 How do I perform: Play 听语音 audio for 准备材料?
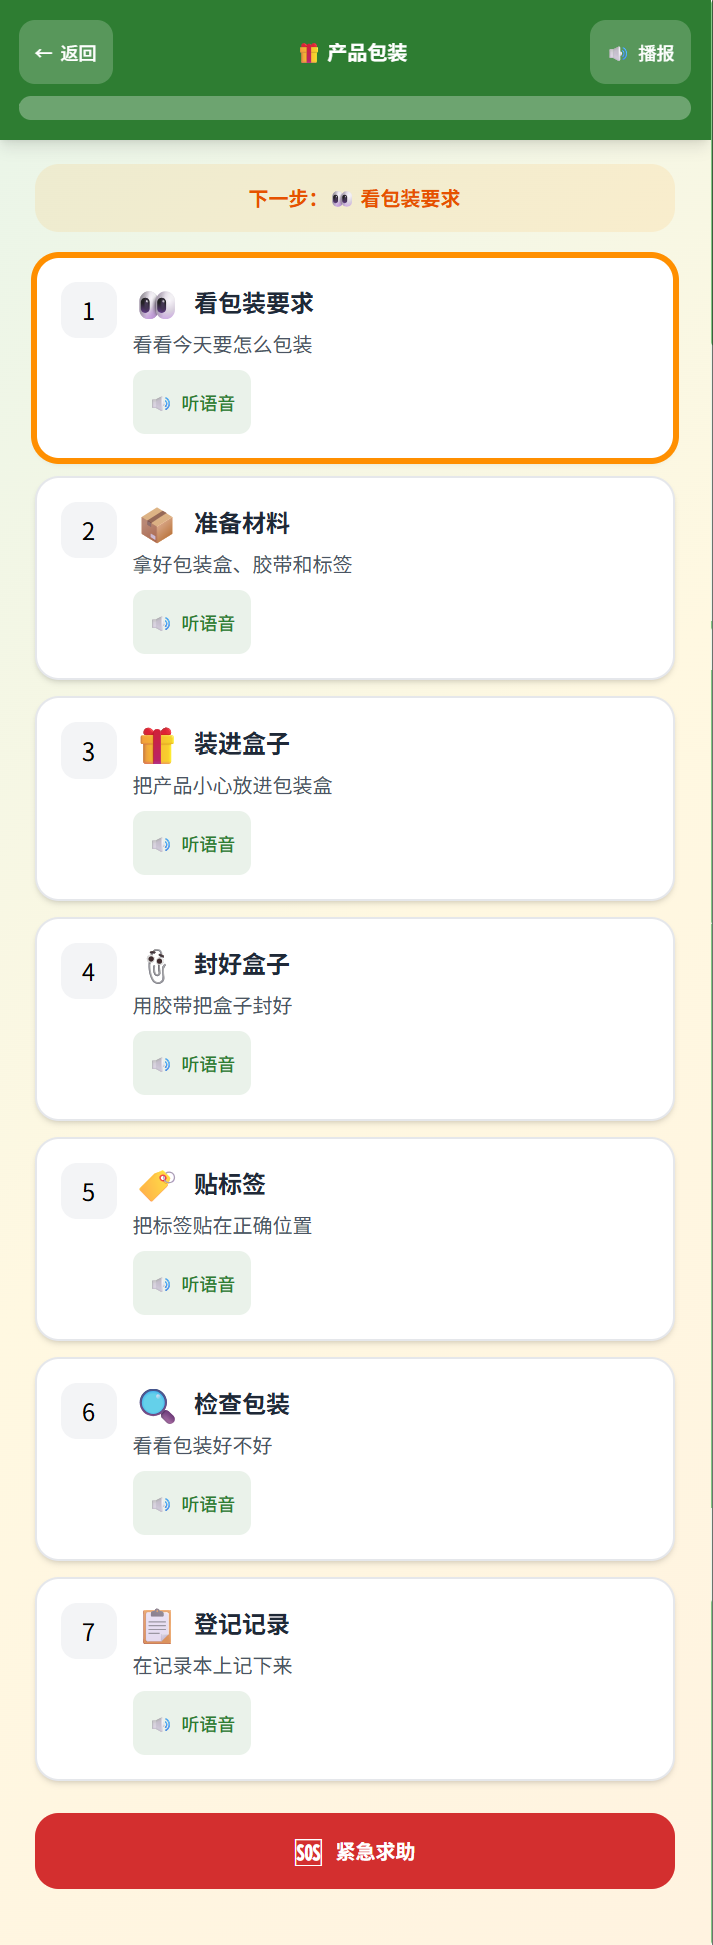pyautogui.click(x=192, y=623)
